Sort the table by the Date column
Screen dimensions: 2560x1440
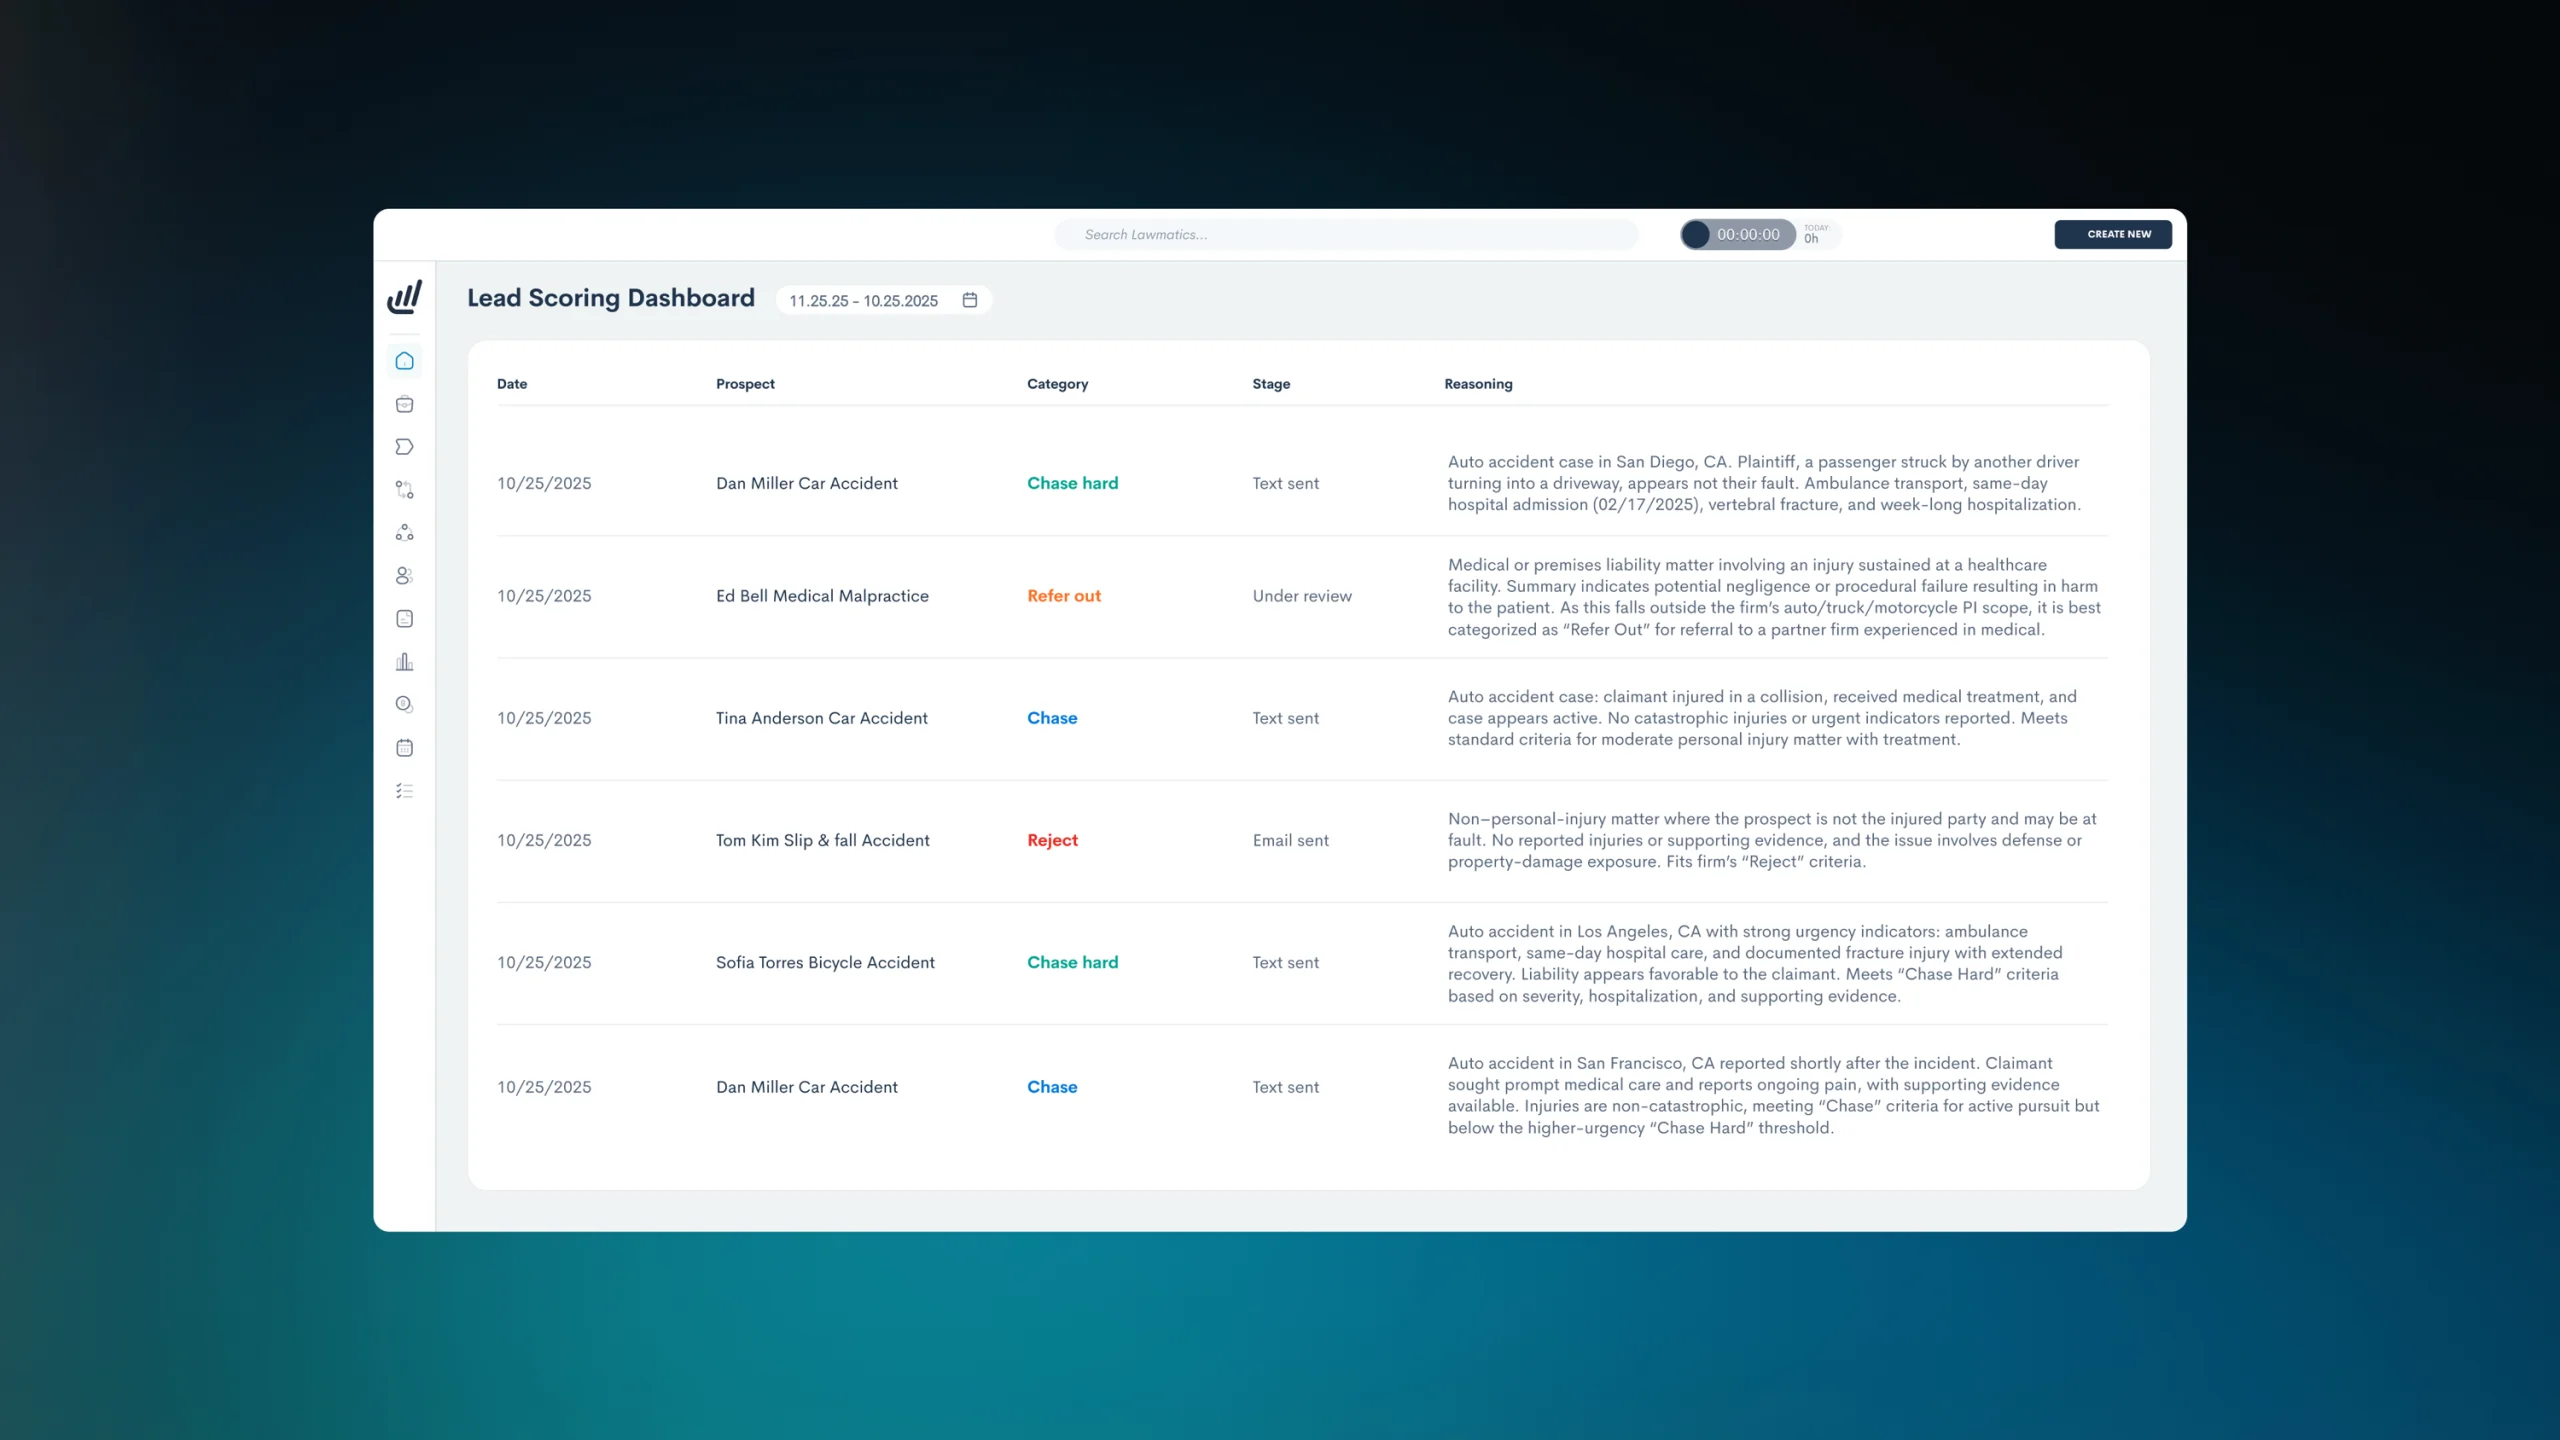[512, 383]
